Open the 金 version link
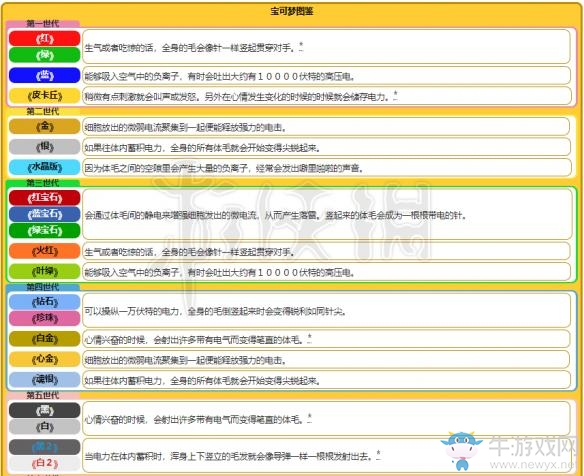Image resolution: width=584 pixels, height=476 pixels. 45,126
